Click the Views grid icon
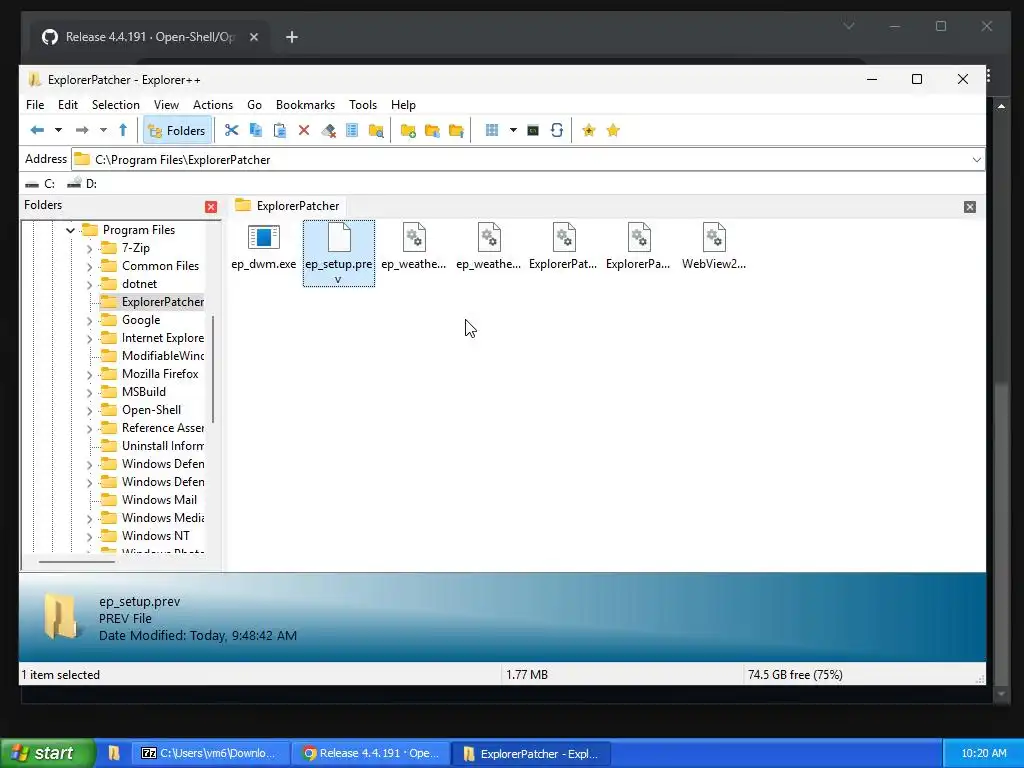Image resolution: width=1024 pixels, height=768 pixels. coord(492,131)
